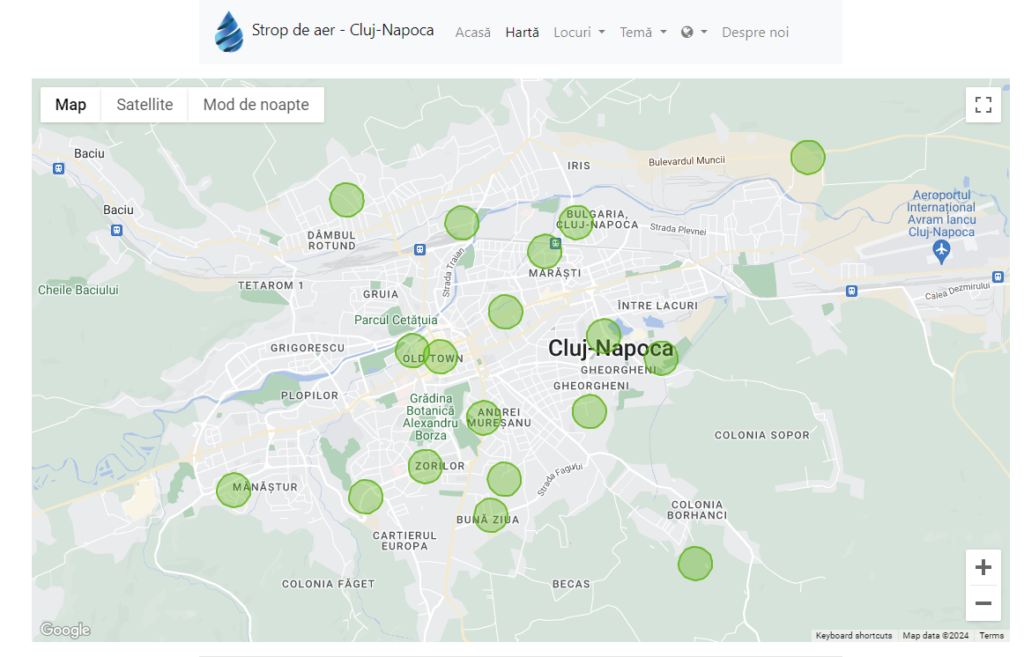This screenshot has height=657, width=1024.
Task: Click the Terms link on map
Action: (x=991, y=636)
